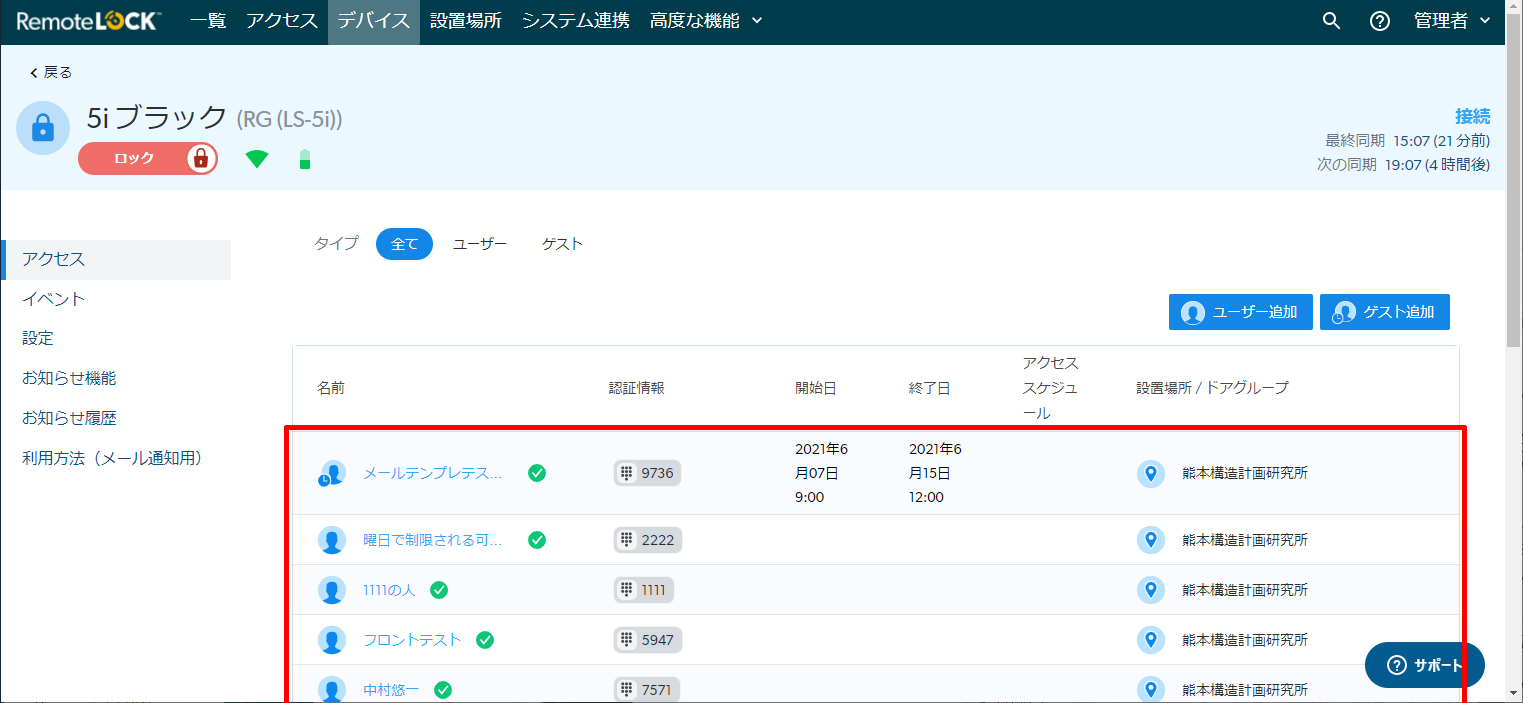Image resolution: width=1523 pixels, height=703 pixels.
Task: Go back using the 戻る chevron
Action: 50,72
